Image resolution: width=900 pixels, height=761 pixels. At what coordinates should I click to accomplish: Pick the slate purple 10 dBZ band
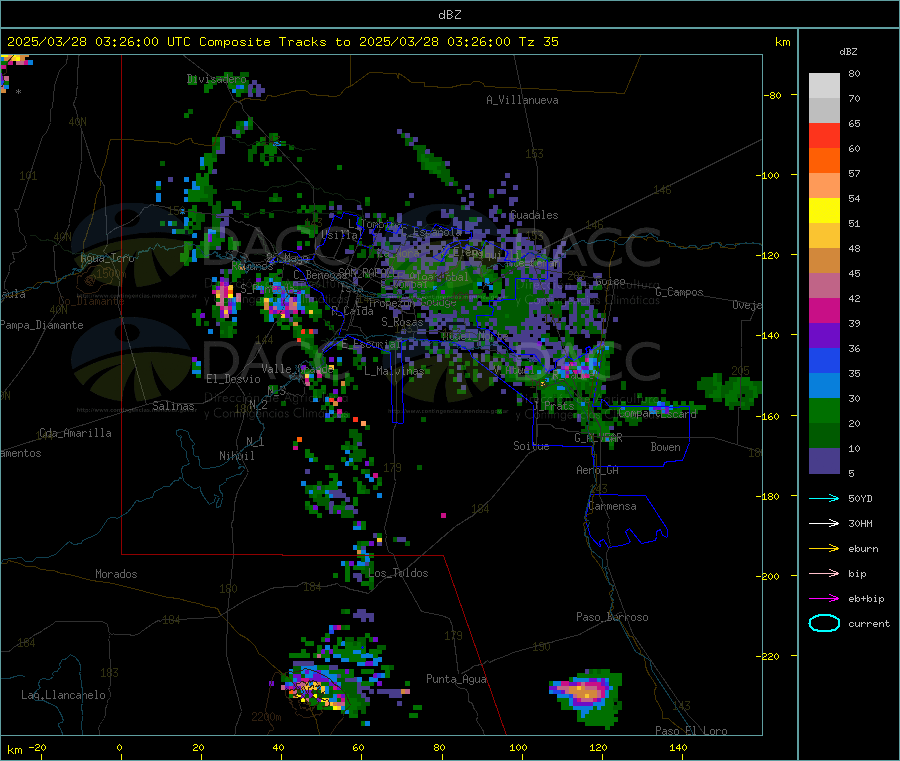pyautogui.click(x=824, y=461)
